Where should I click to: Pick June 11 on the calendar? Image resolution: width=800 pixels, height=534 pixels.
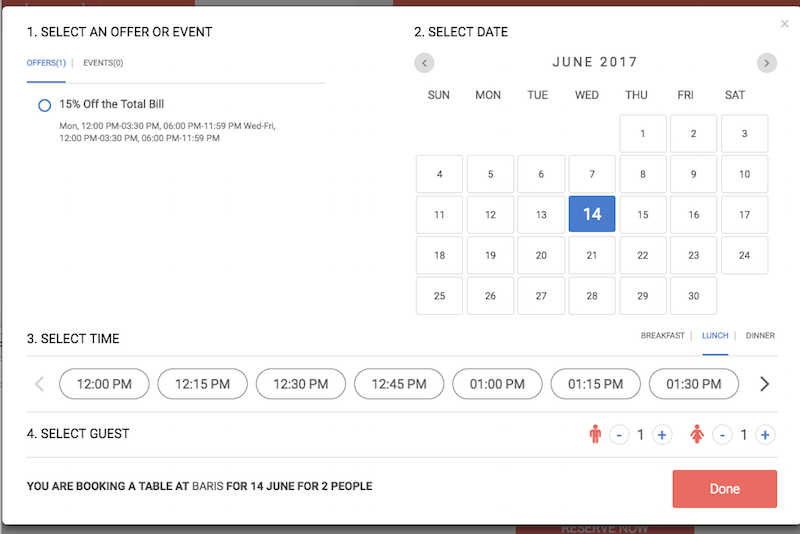pos(439,215)
